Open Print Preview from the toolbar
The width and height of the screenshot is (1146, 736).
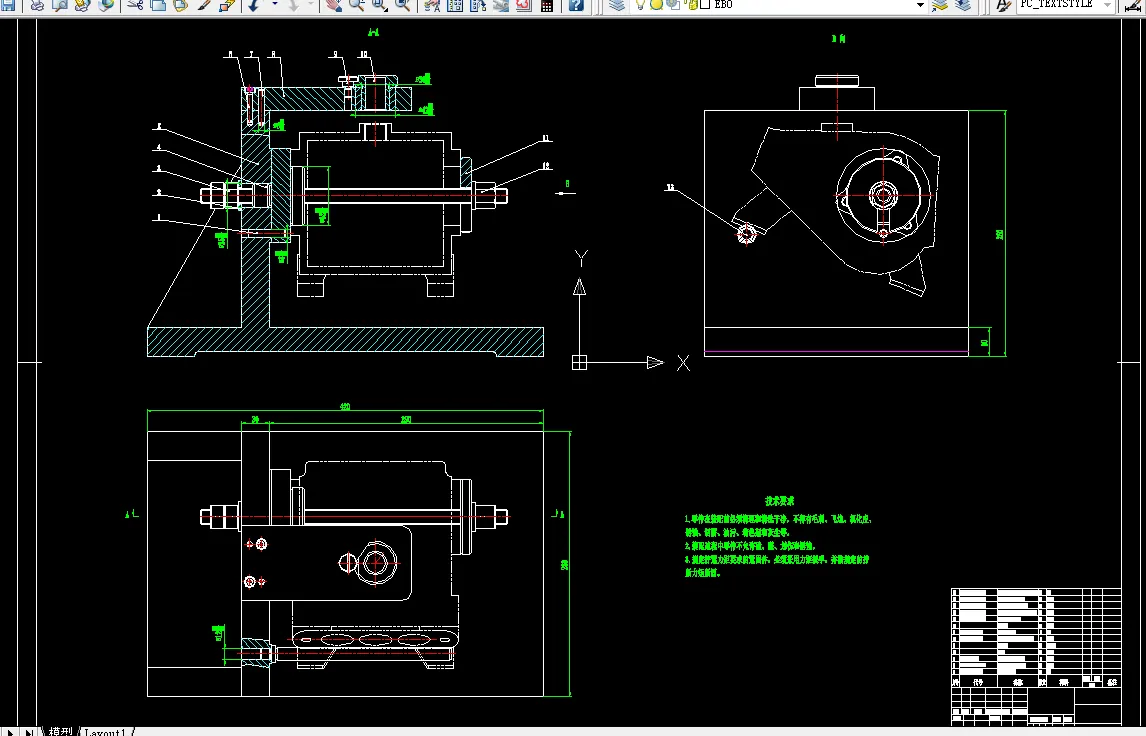tap(59, 5)
